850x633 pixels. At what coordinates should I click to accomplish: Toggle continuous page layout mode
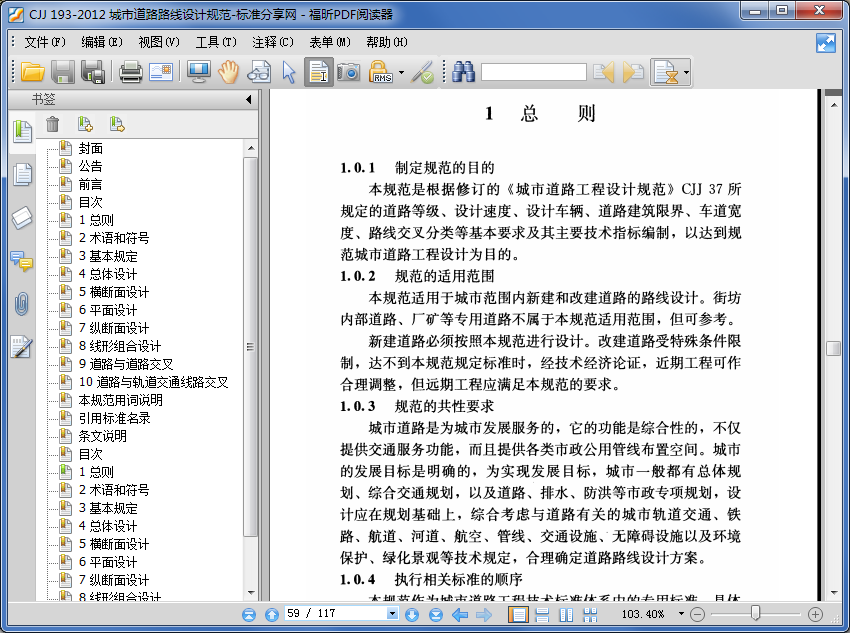(x=542, y=614)
